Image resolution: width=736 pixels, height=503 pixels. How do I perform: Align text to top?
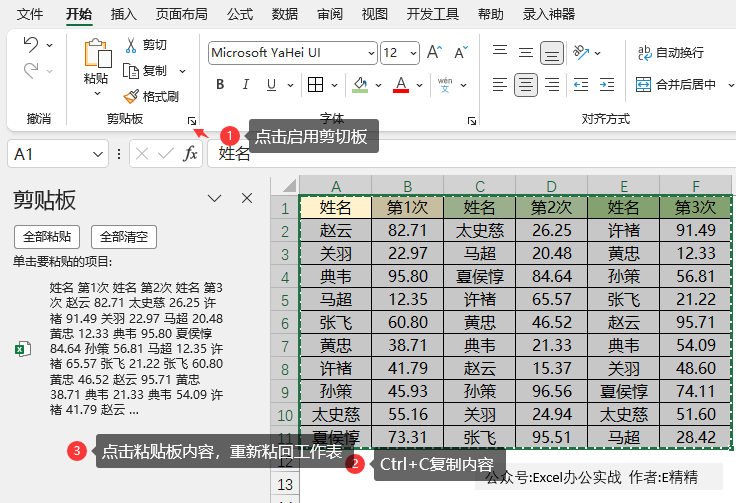coord(500,53)
